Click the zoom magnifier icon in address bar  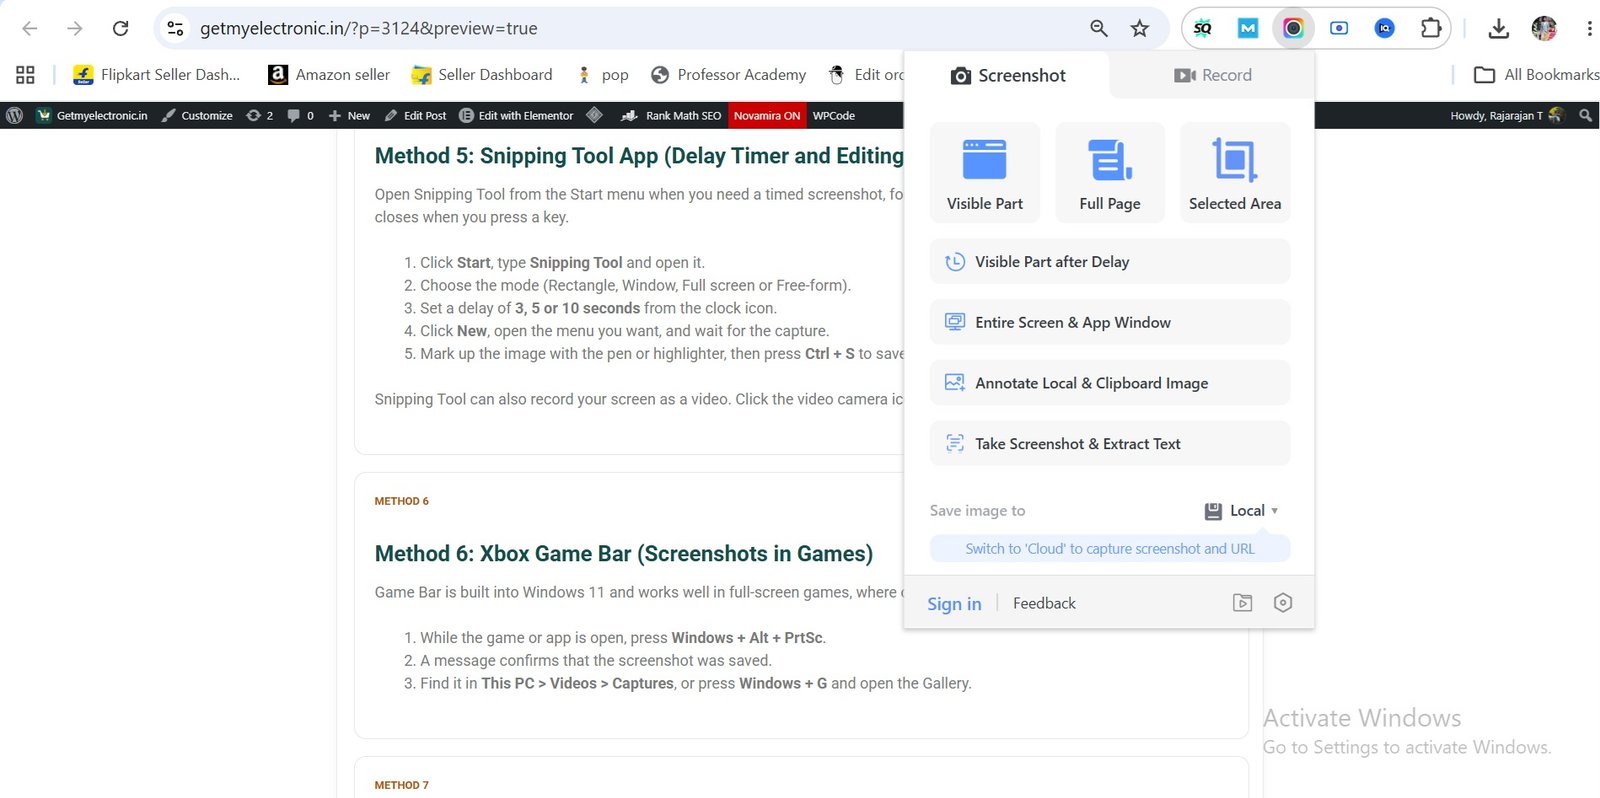[1099, 28]
